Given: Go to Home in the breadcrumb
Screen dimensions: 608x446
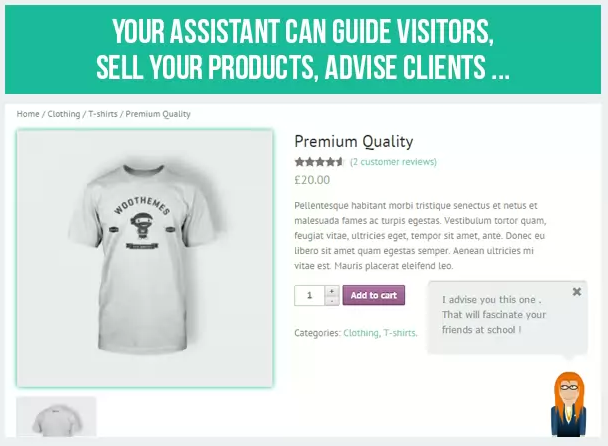Looking at the screenshot, I should [x=28, y=114].
